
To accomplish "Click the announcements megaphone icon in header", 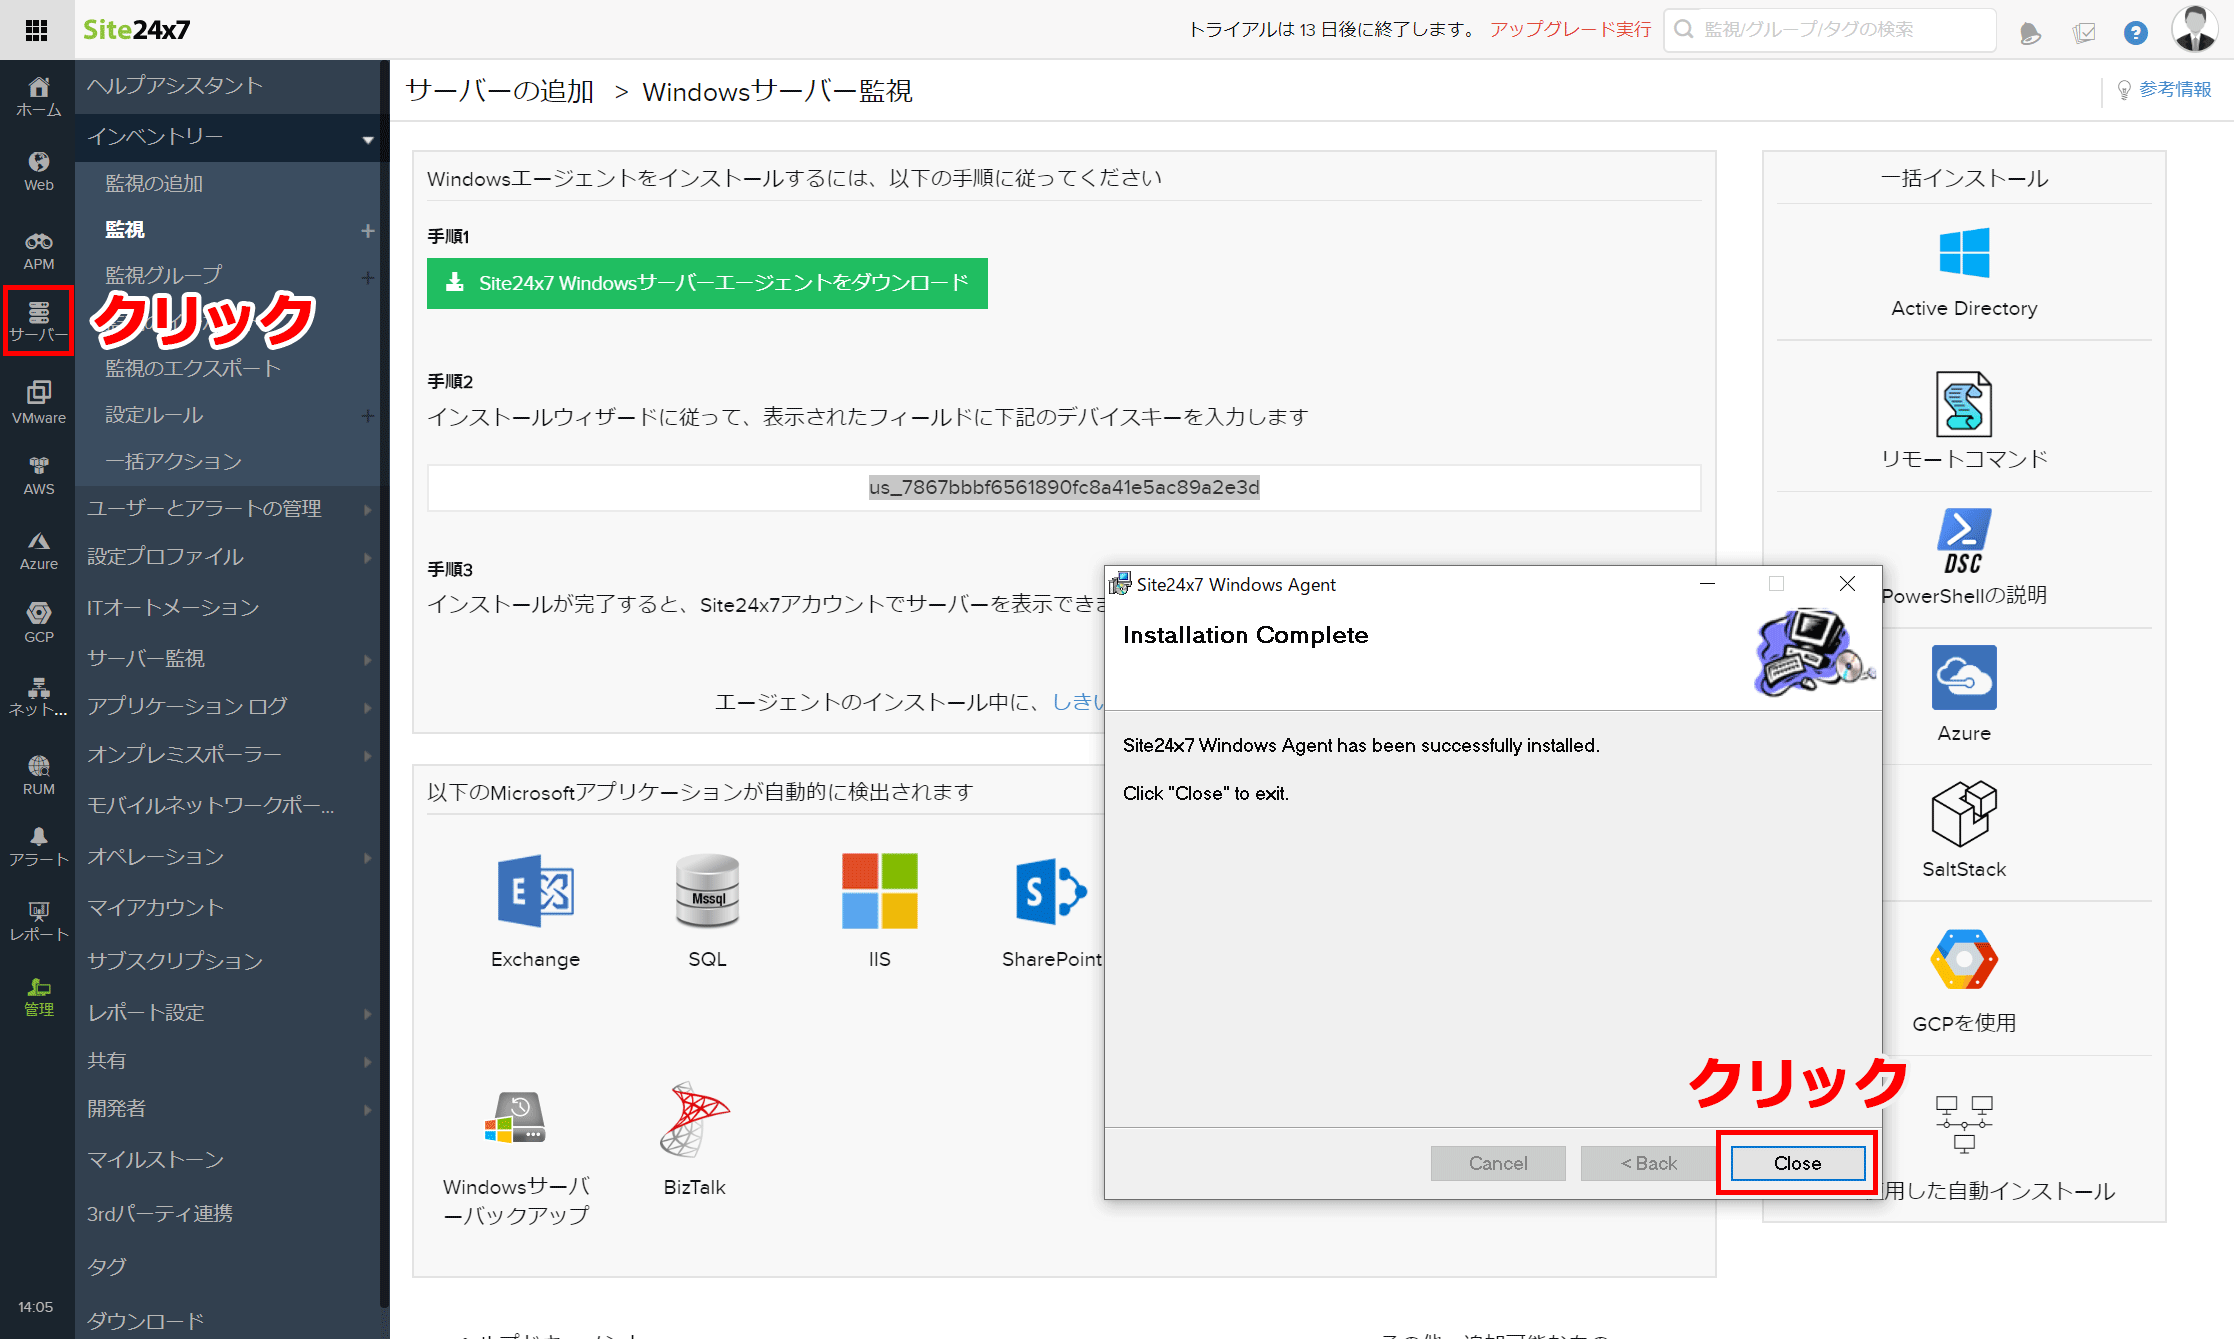I will pos(2030,33).
